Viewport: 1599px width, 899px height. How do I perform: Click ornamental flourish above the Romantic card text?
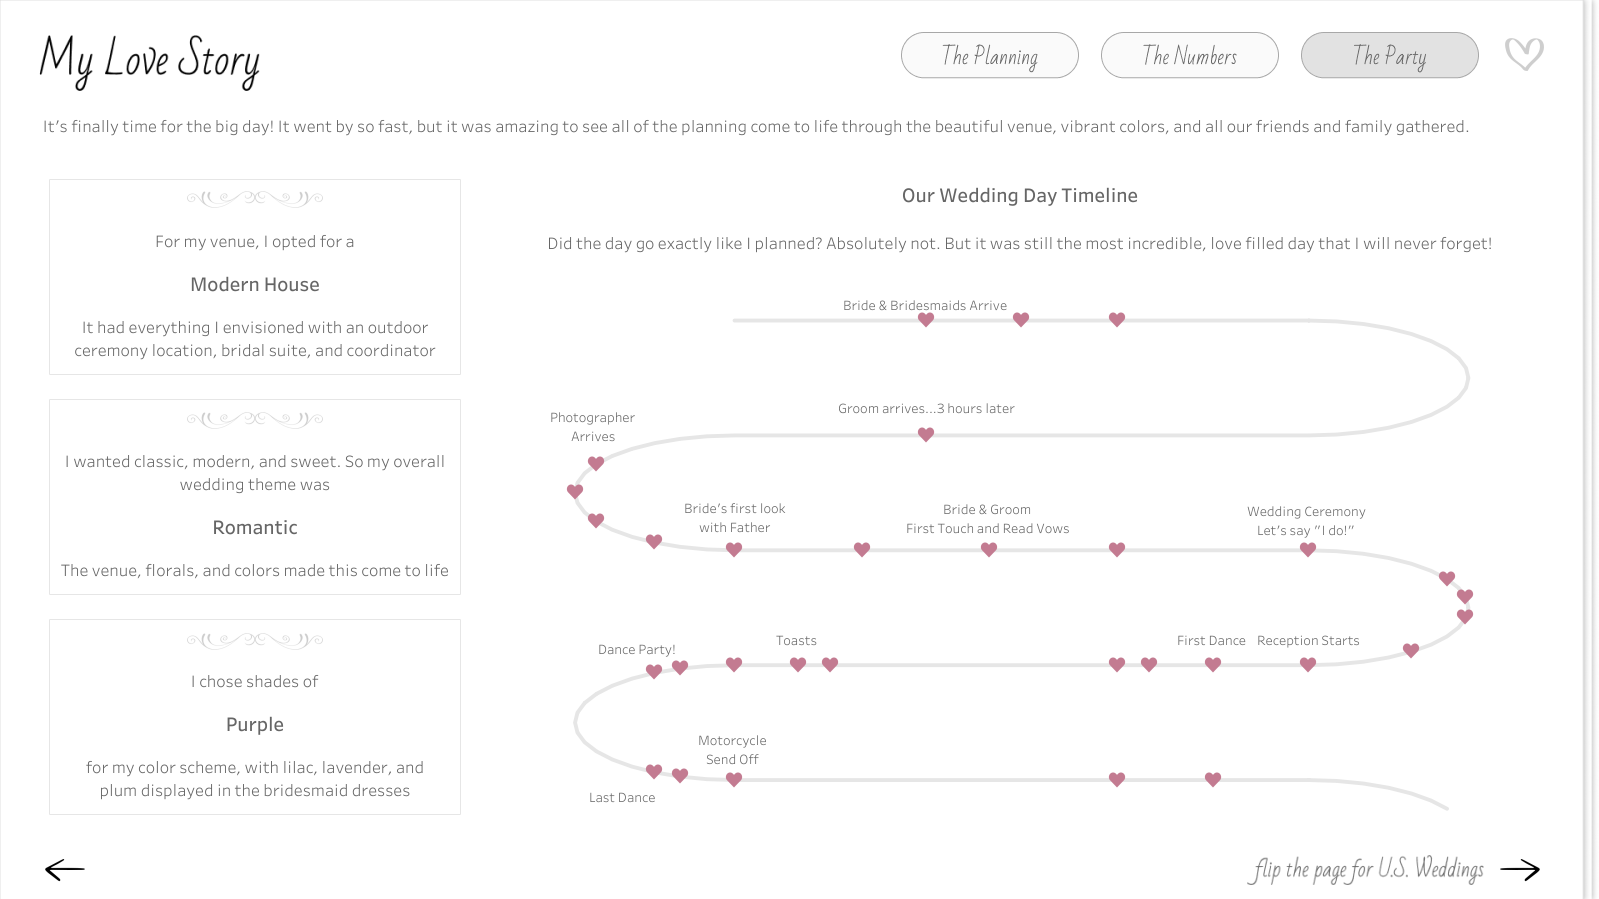coord(255,419)
